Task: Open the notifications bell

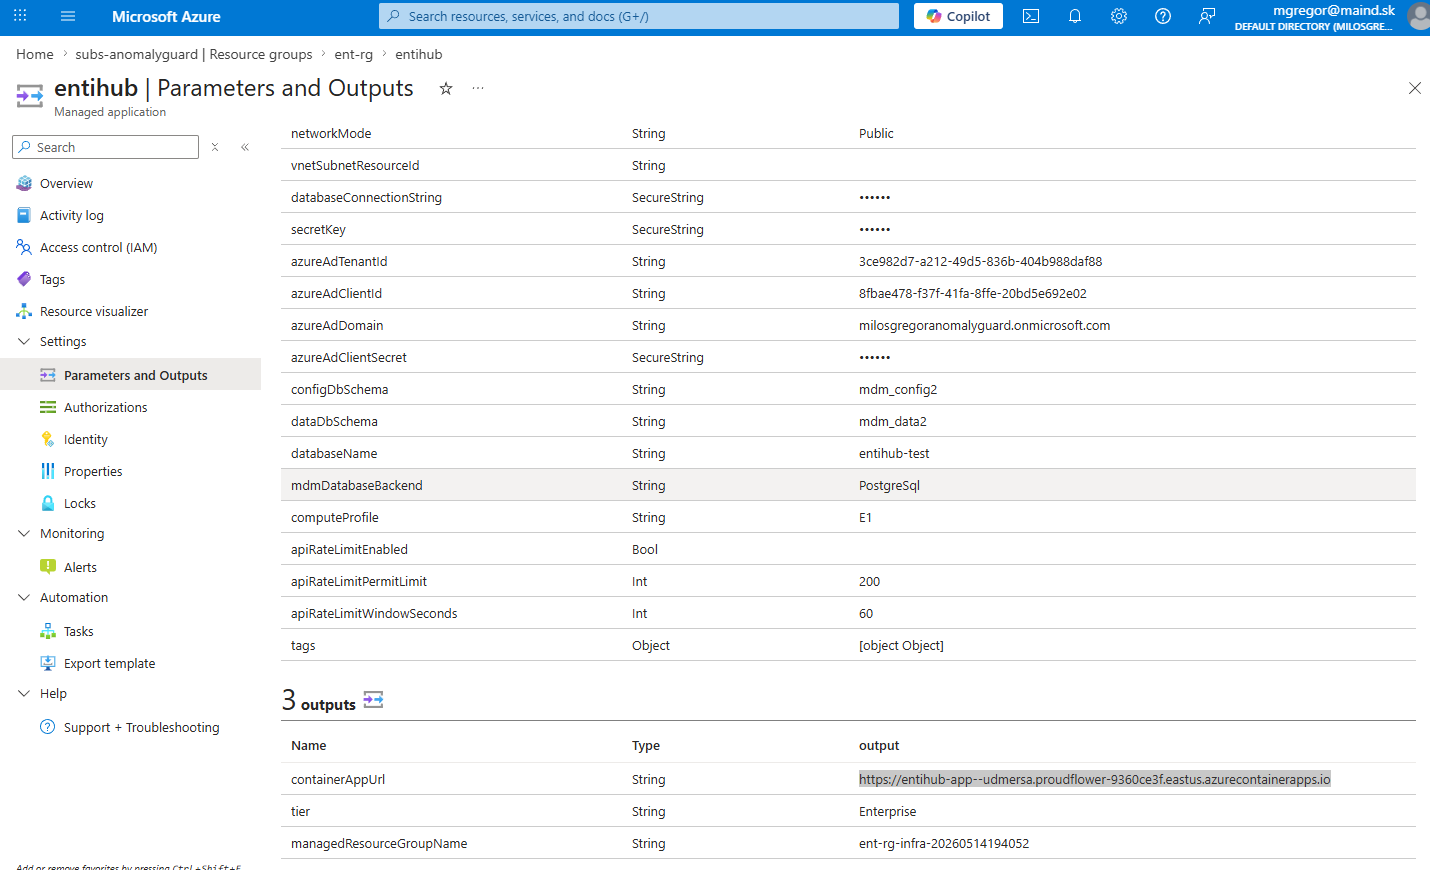Action: (1075, 16)
